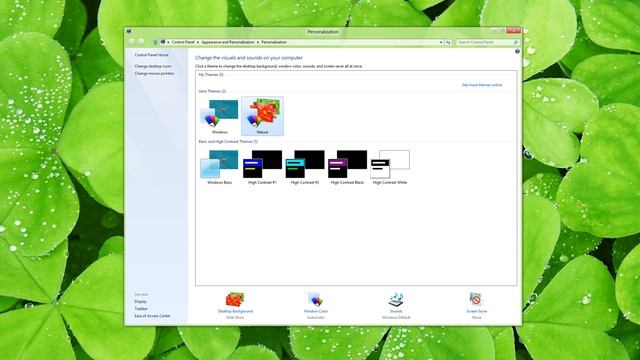The image size is (640, 360).
Task: Click the Up one level arrow
Action: (x=155, y=42)
